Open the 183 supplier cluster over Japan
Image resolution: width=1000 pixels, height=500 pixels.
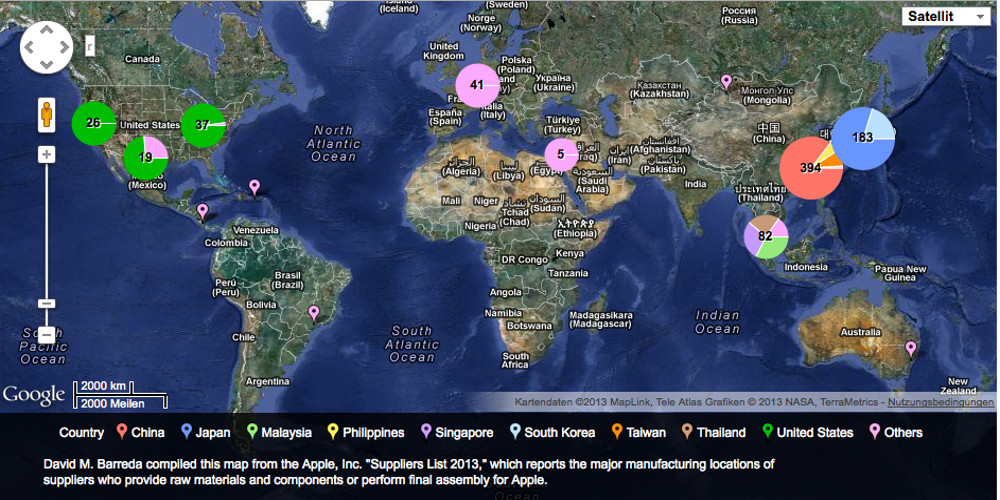pos(862,138)
